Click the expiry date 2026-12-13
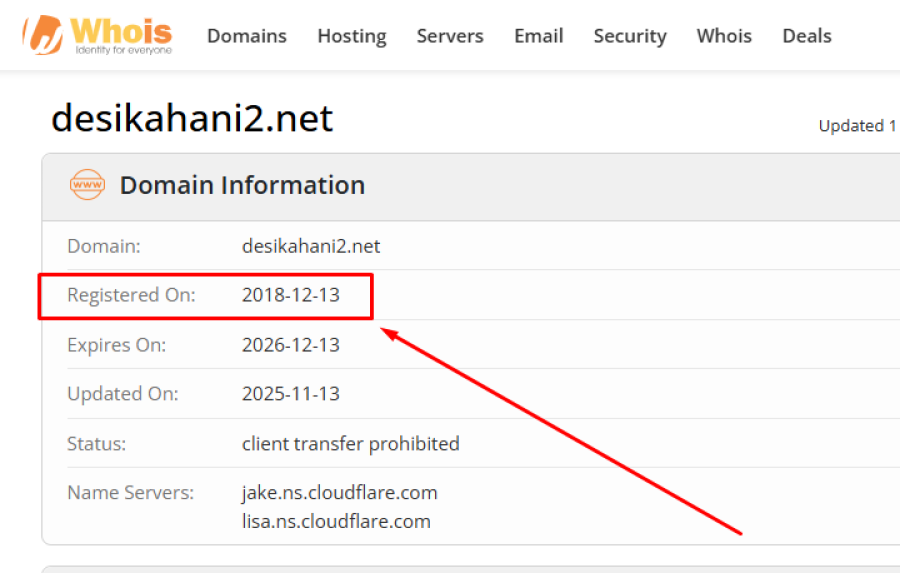900x573 pixels. coord(291,345)
